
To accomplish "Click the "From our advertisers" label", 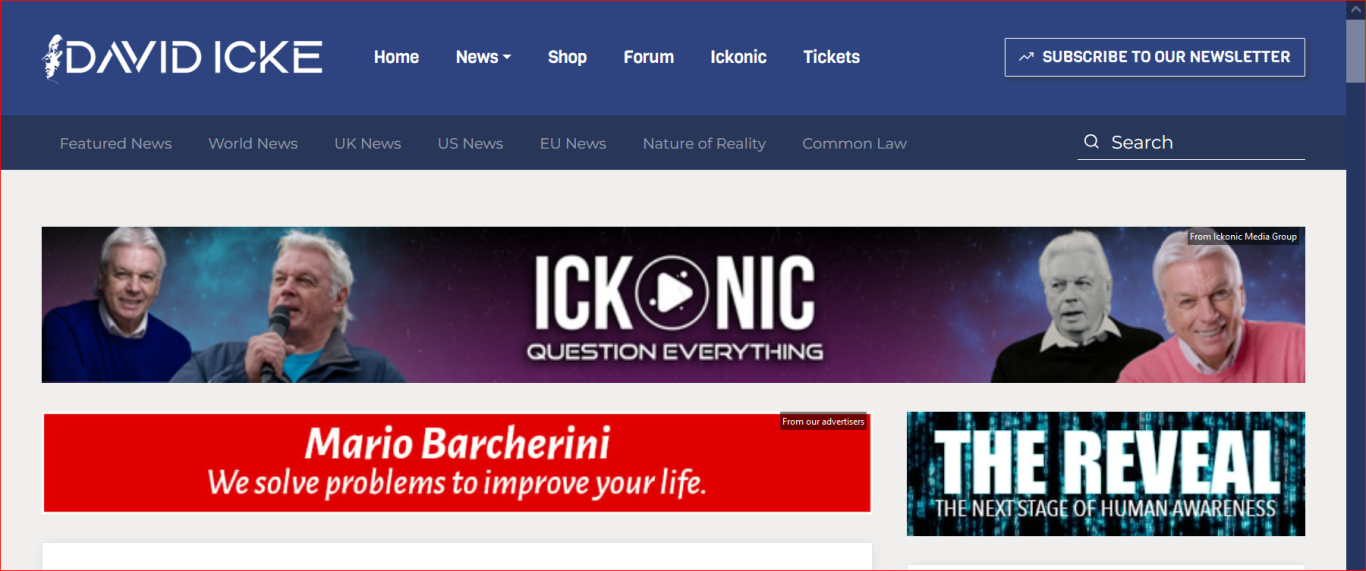I will 823,422.
